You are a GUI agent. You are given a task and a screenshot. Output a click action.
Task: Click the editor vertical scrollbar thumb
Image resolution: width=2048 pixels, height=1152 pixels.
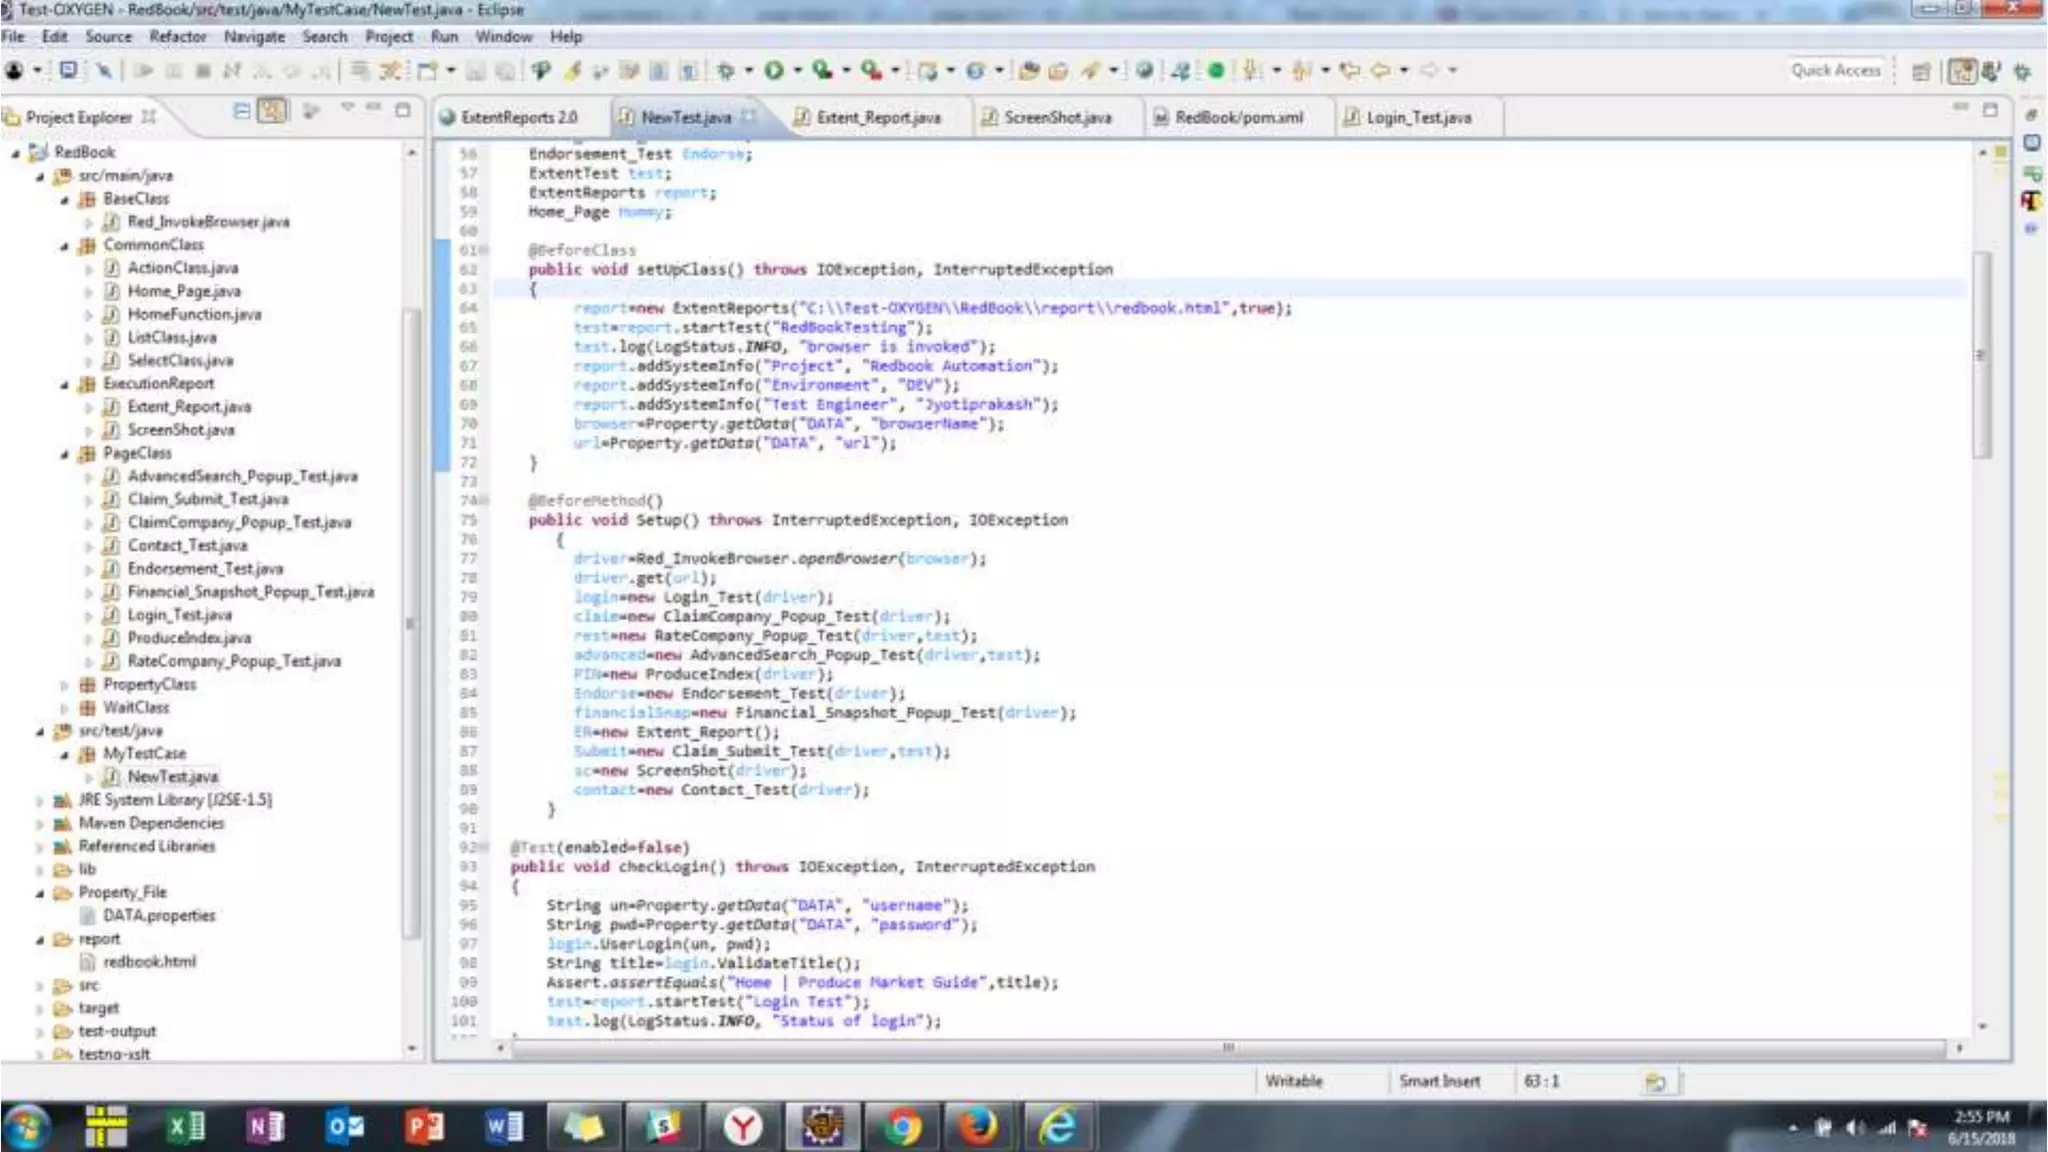(x=1981, y=355)
